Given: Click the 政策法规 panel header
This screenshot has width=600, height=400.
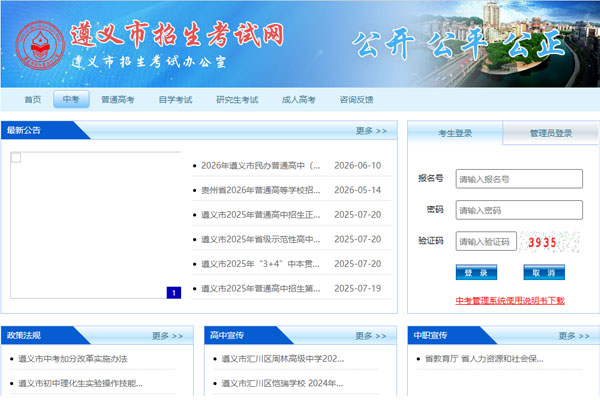Looking at the screenshot, I should click(24, 335).
